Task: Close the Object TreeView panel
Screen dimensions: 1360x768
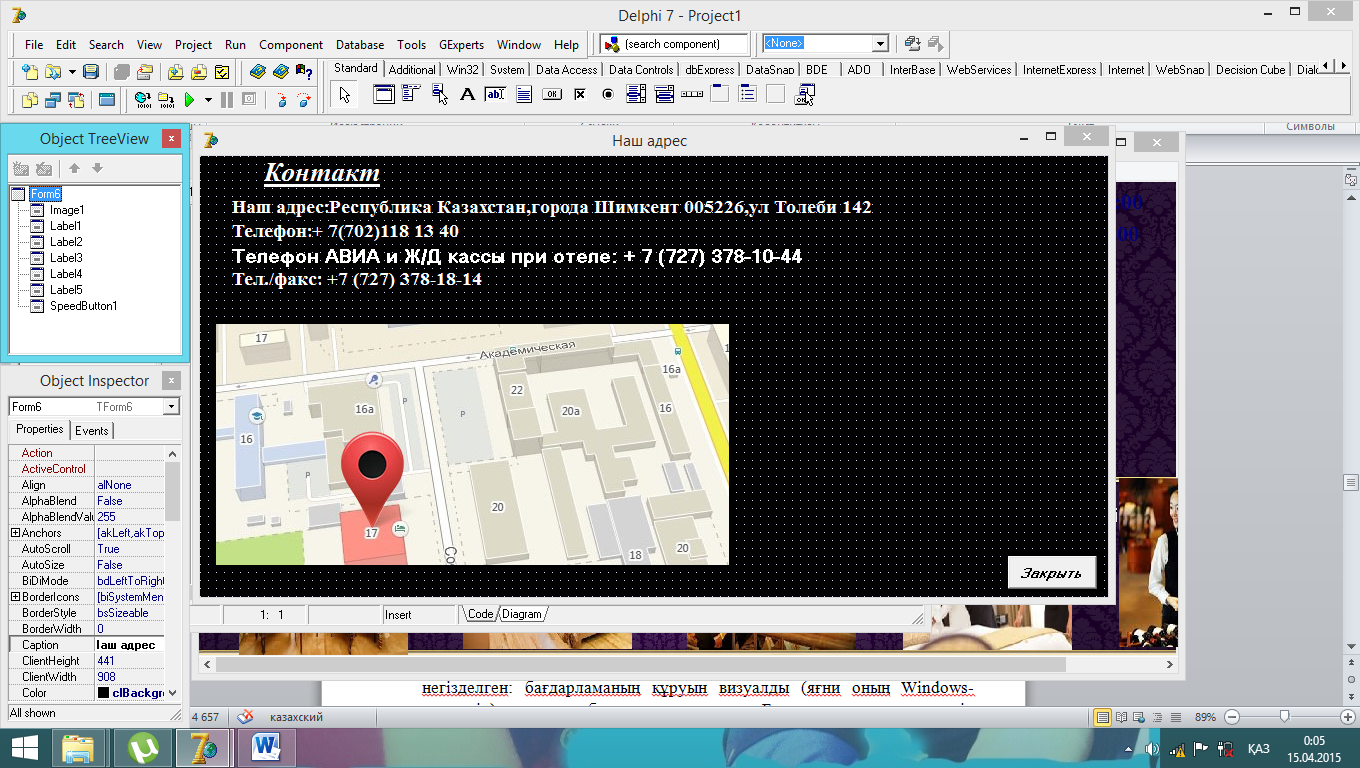Action: (x=172, y=139)
